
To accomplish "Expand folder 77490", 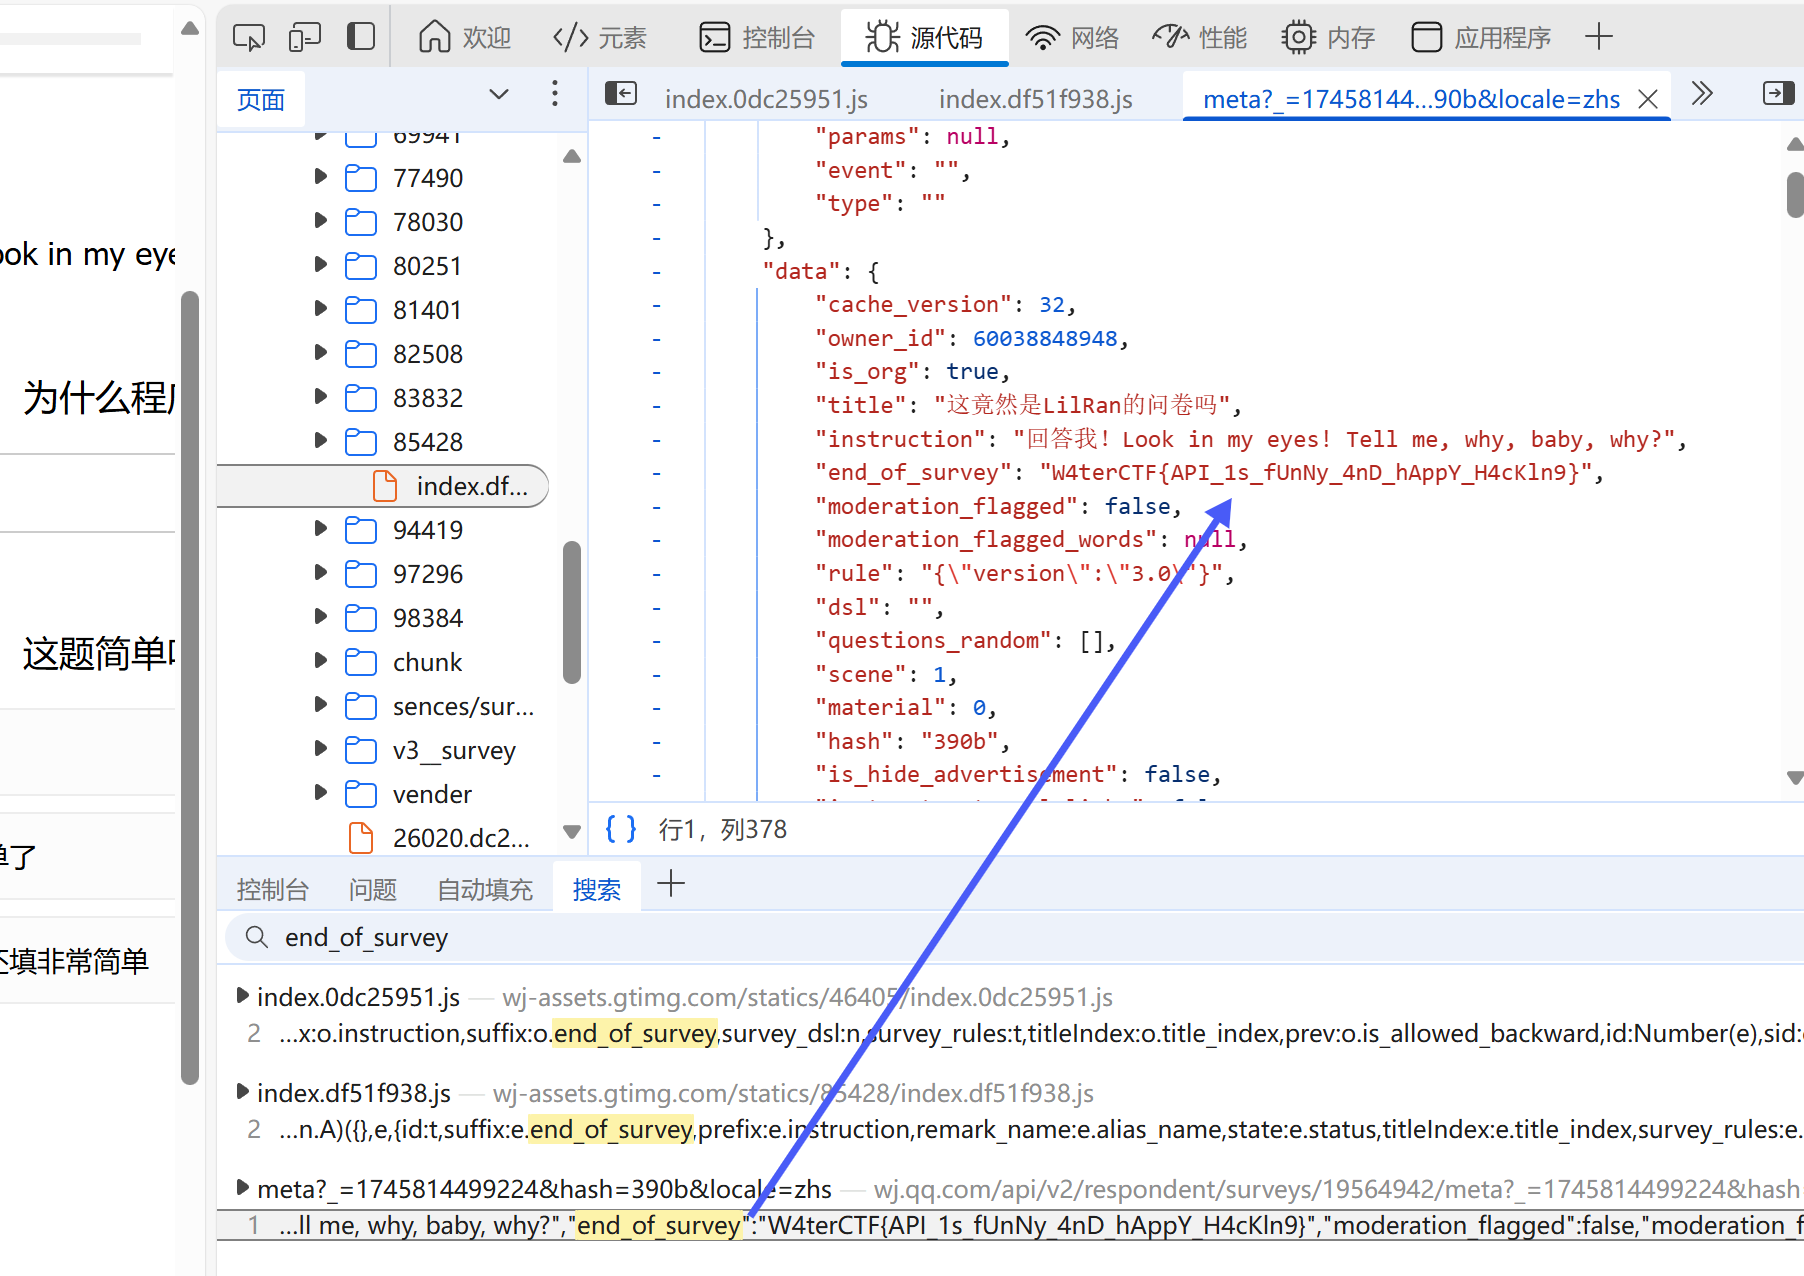I will pos(321,177).
